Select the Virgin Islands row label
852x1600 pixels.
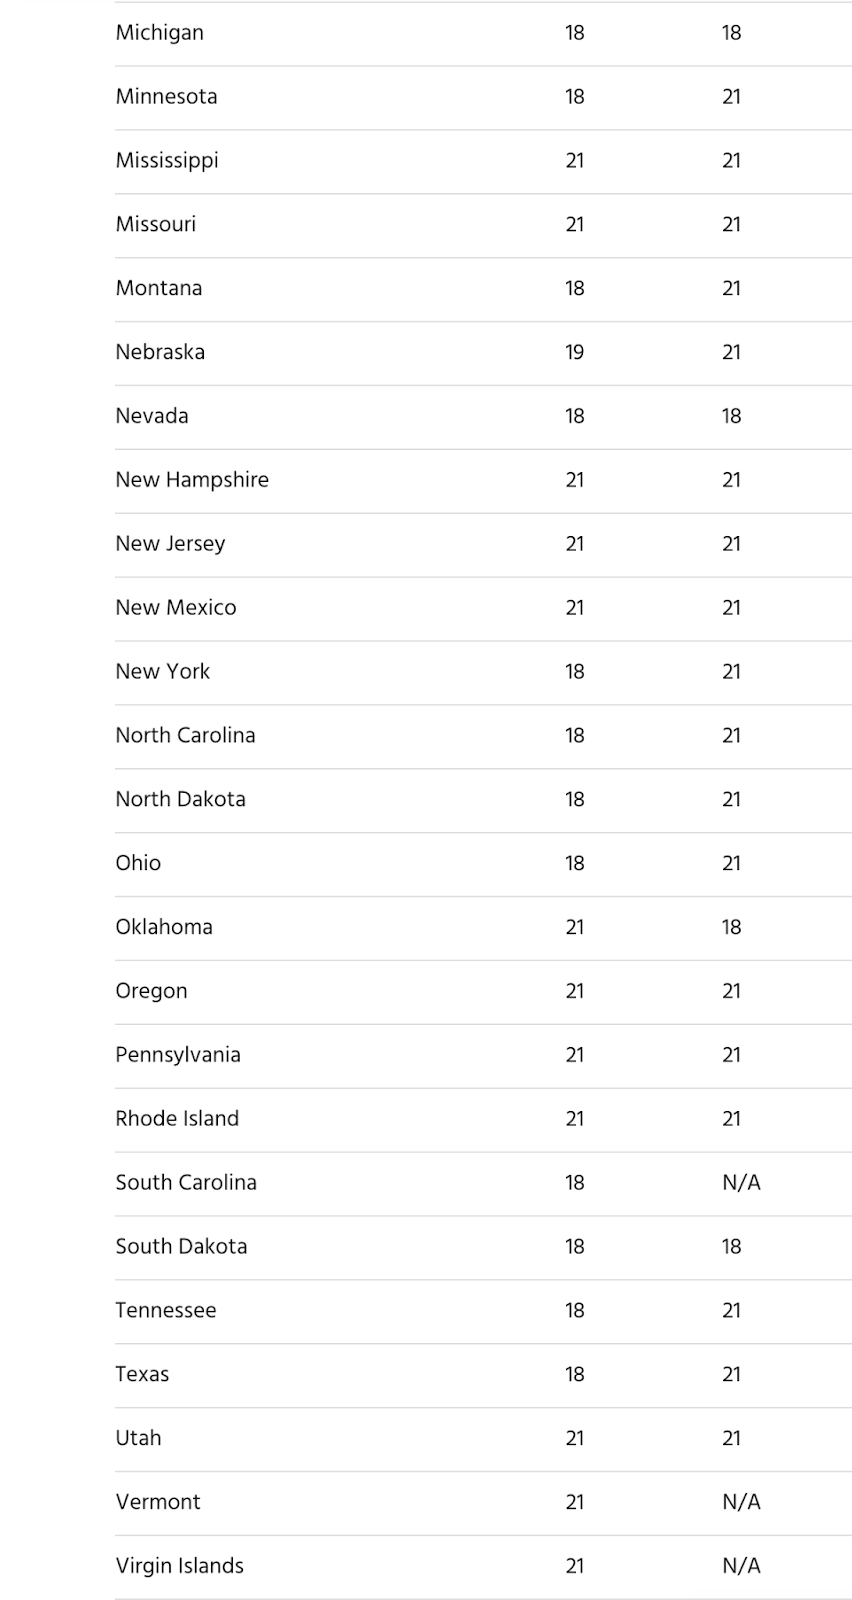coord(179,1566)
